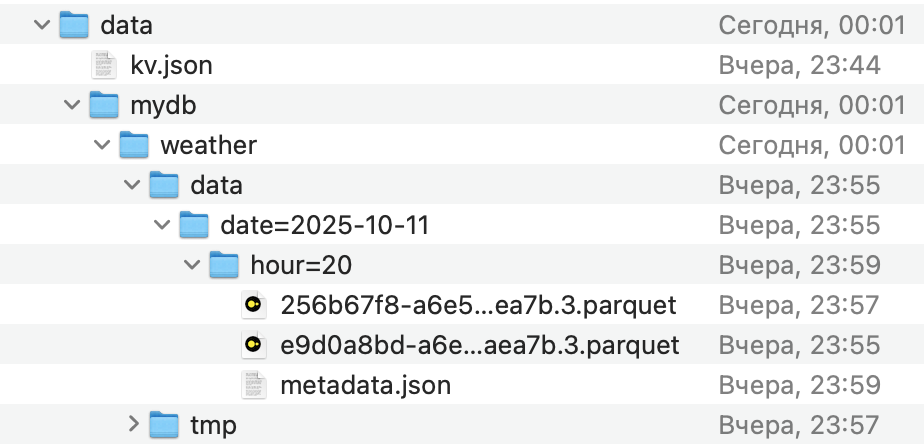Collapse the mydb folder
The image size is (924, 444).
pyautogui.click(x=71, y=105)
